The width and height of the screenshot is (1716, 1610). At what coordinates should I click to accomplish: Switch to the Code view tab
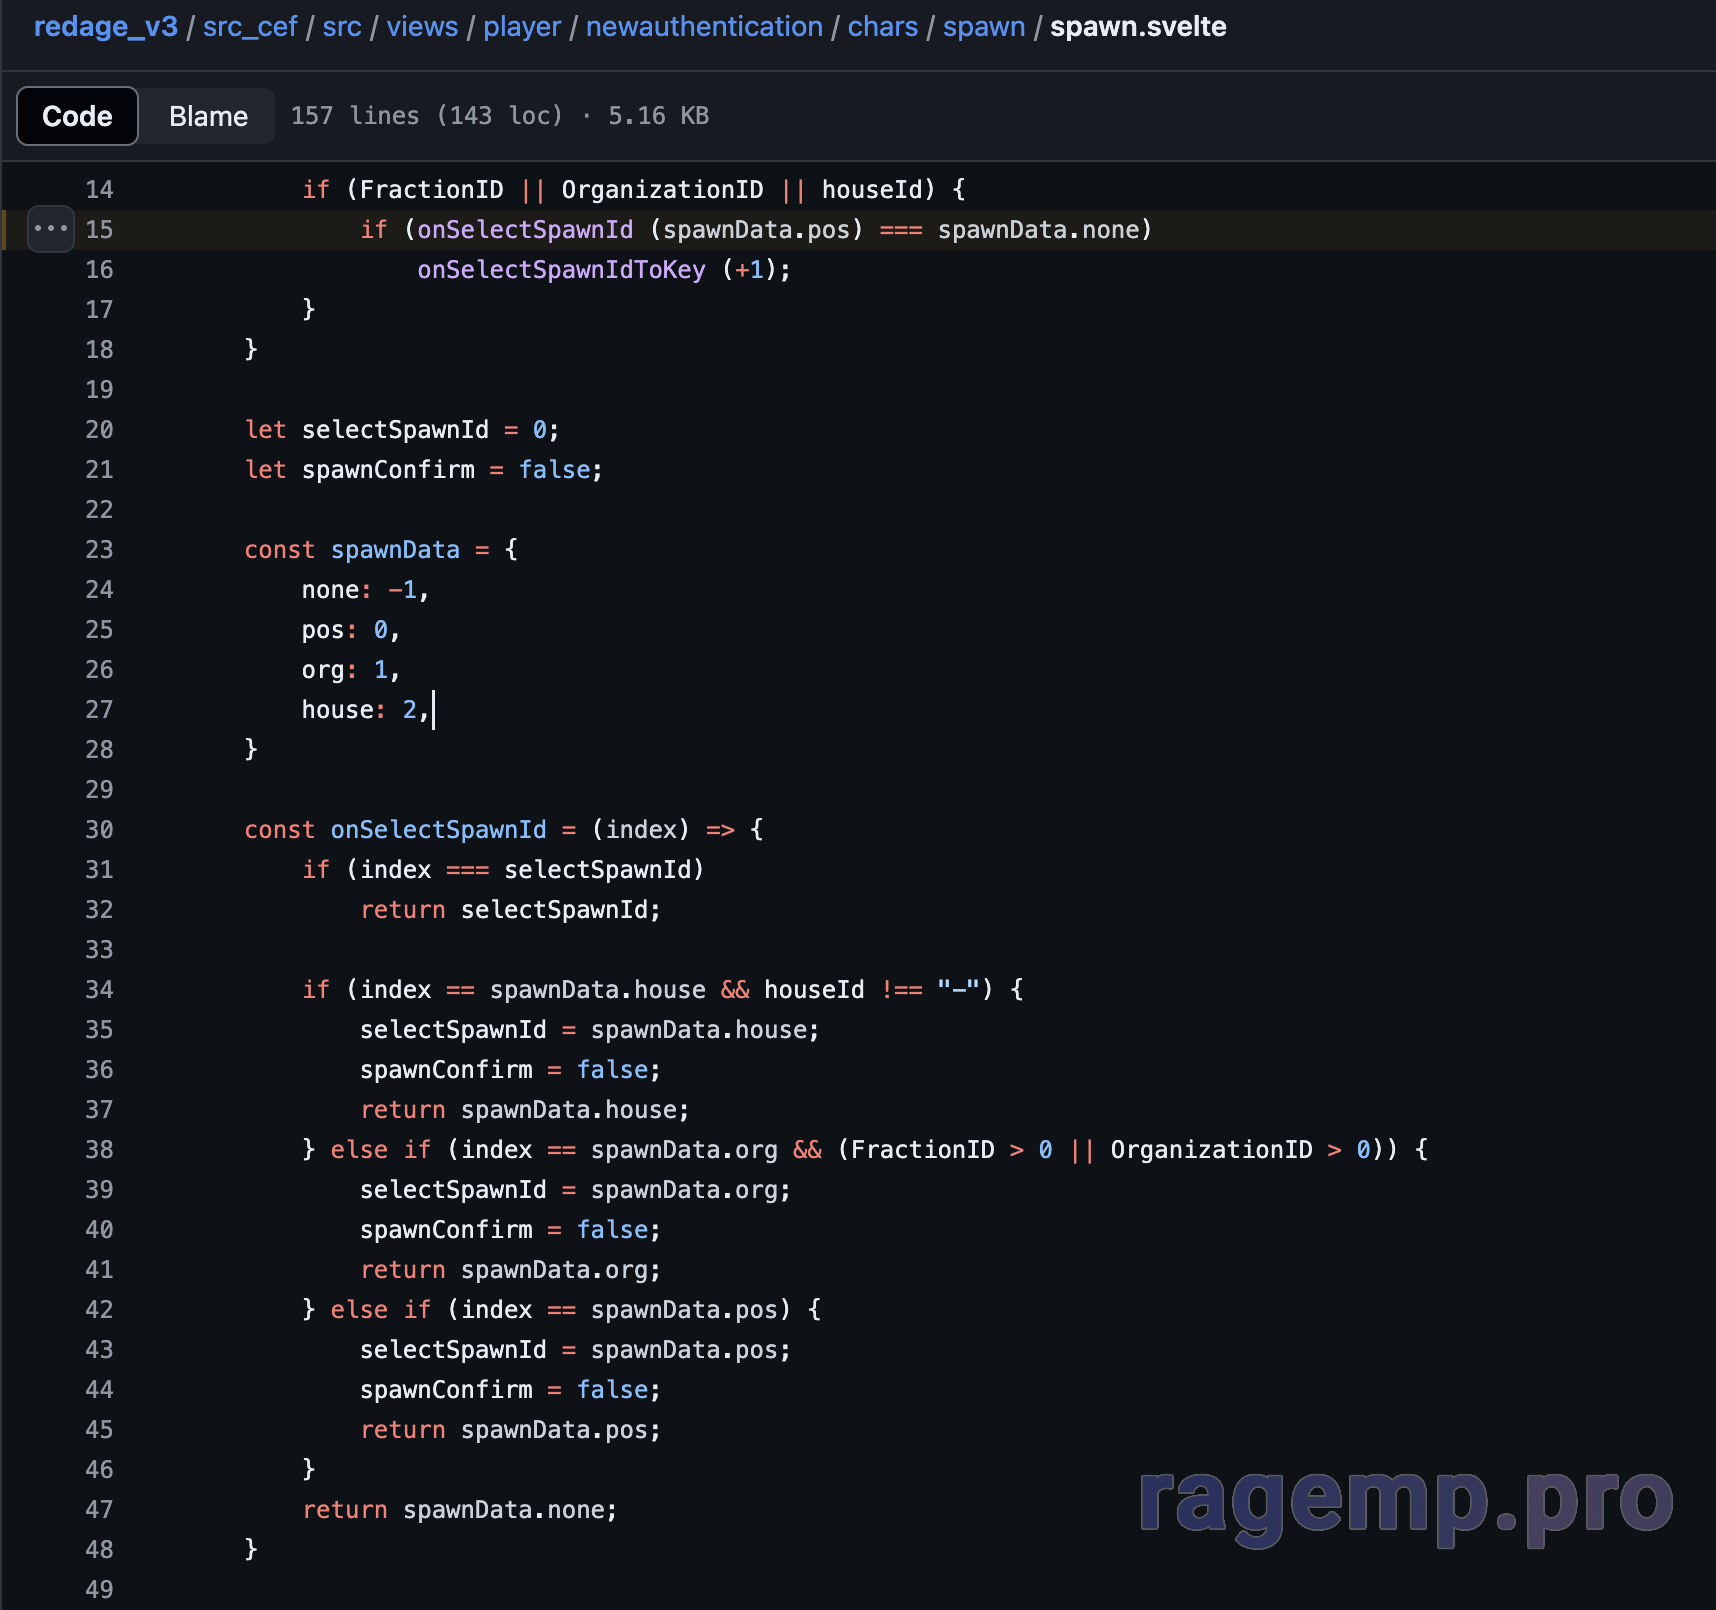tap(77, 116)
